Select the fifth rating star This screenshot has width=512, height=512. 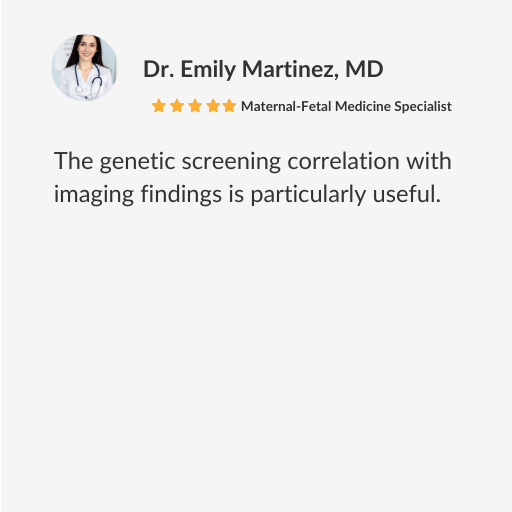coord(229,106)
